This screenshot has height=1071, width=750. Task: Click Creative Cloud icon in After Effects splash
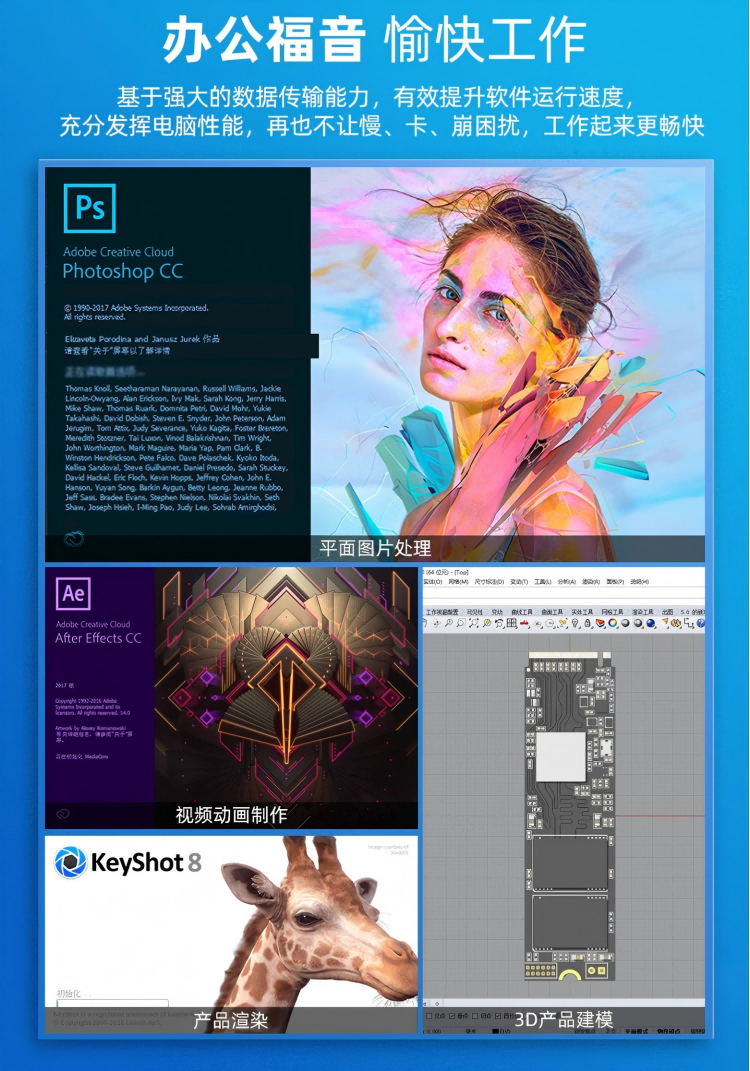pyautogui.click(x=63, y=813)
